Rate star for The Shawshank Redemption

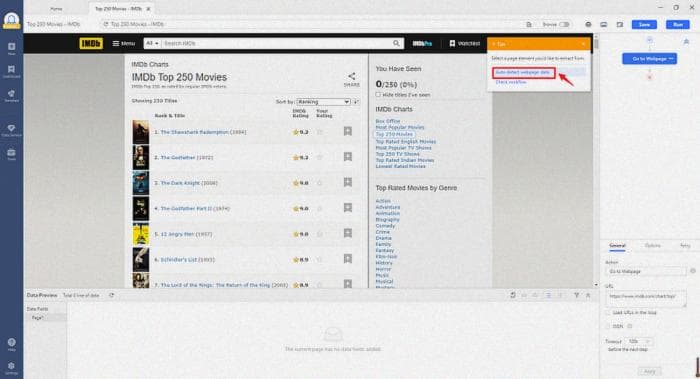(320, 132)
